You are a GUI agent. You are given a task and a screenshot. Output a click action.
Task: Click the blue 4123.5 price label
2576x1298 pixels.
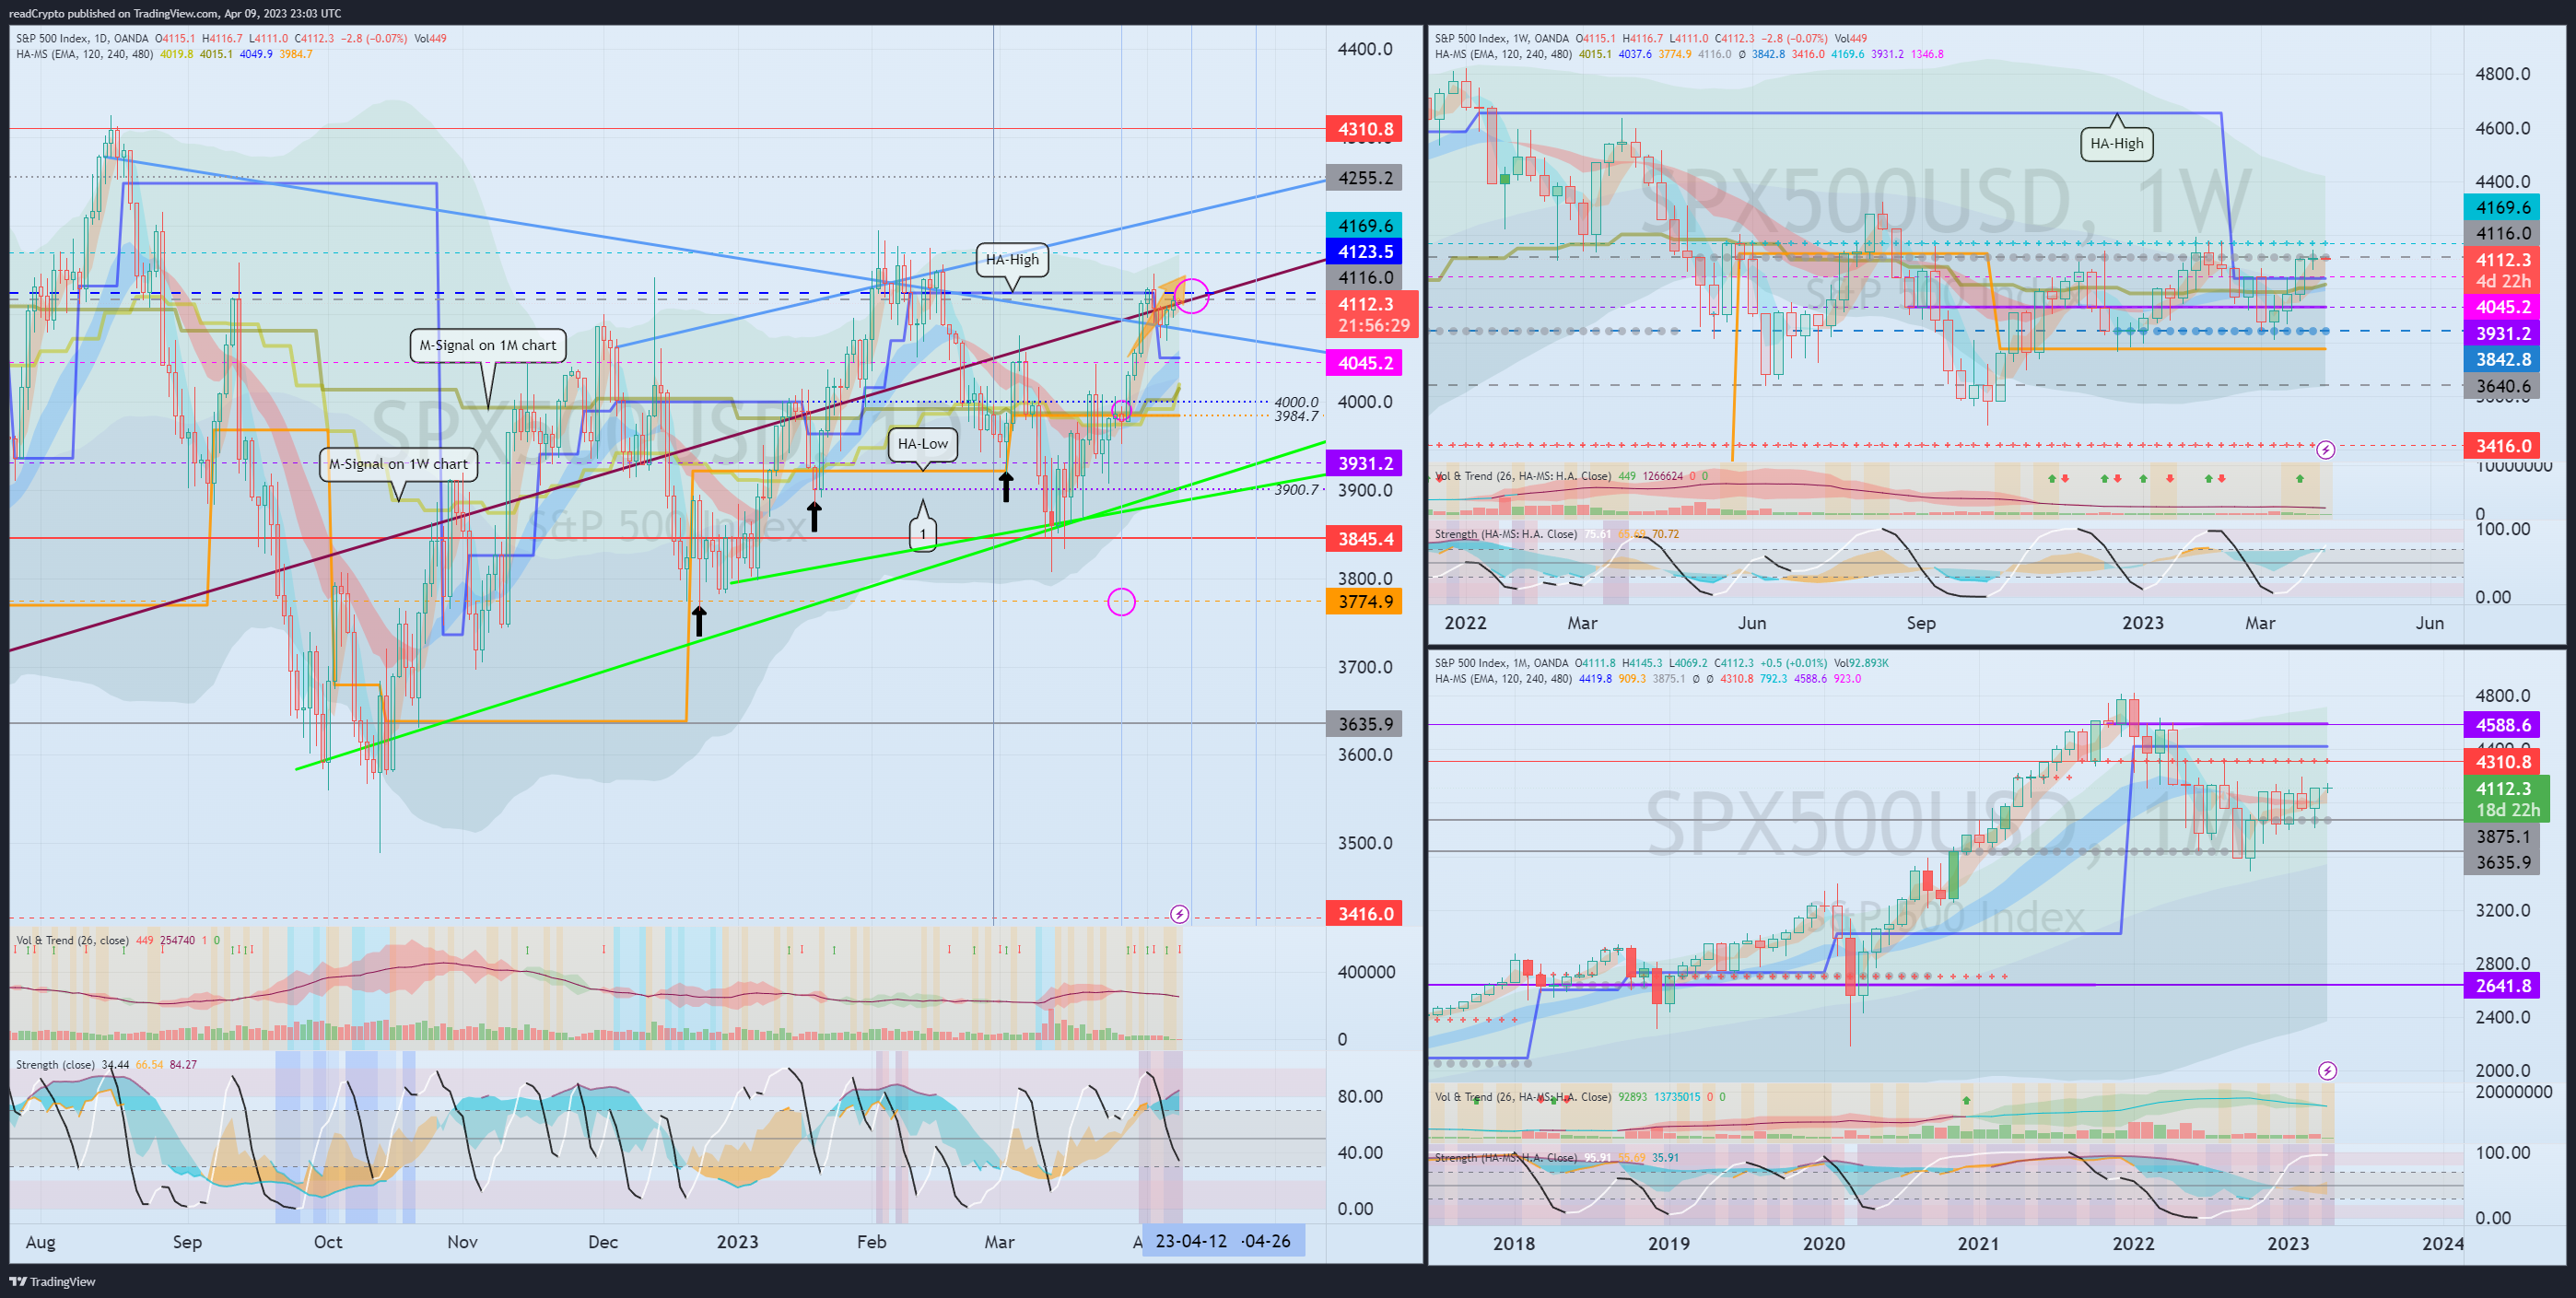(1364, 252)
